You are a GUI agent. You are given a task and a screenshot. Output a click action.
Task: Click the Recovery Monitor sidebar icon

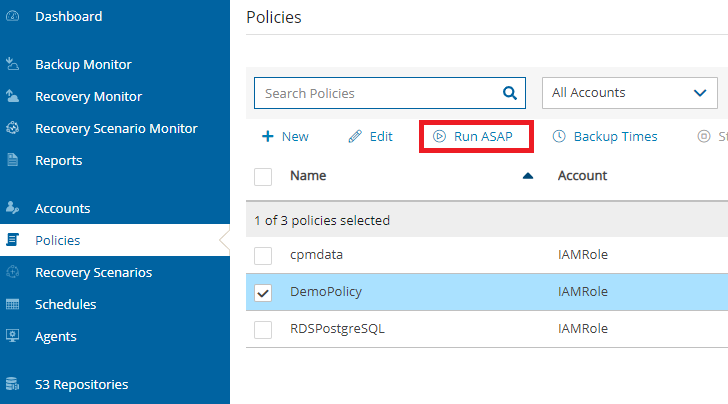pyautogui.click(x=13, y=97)
